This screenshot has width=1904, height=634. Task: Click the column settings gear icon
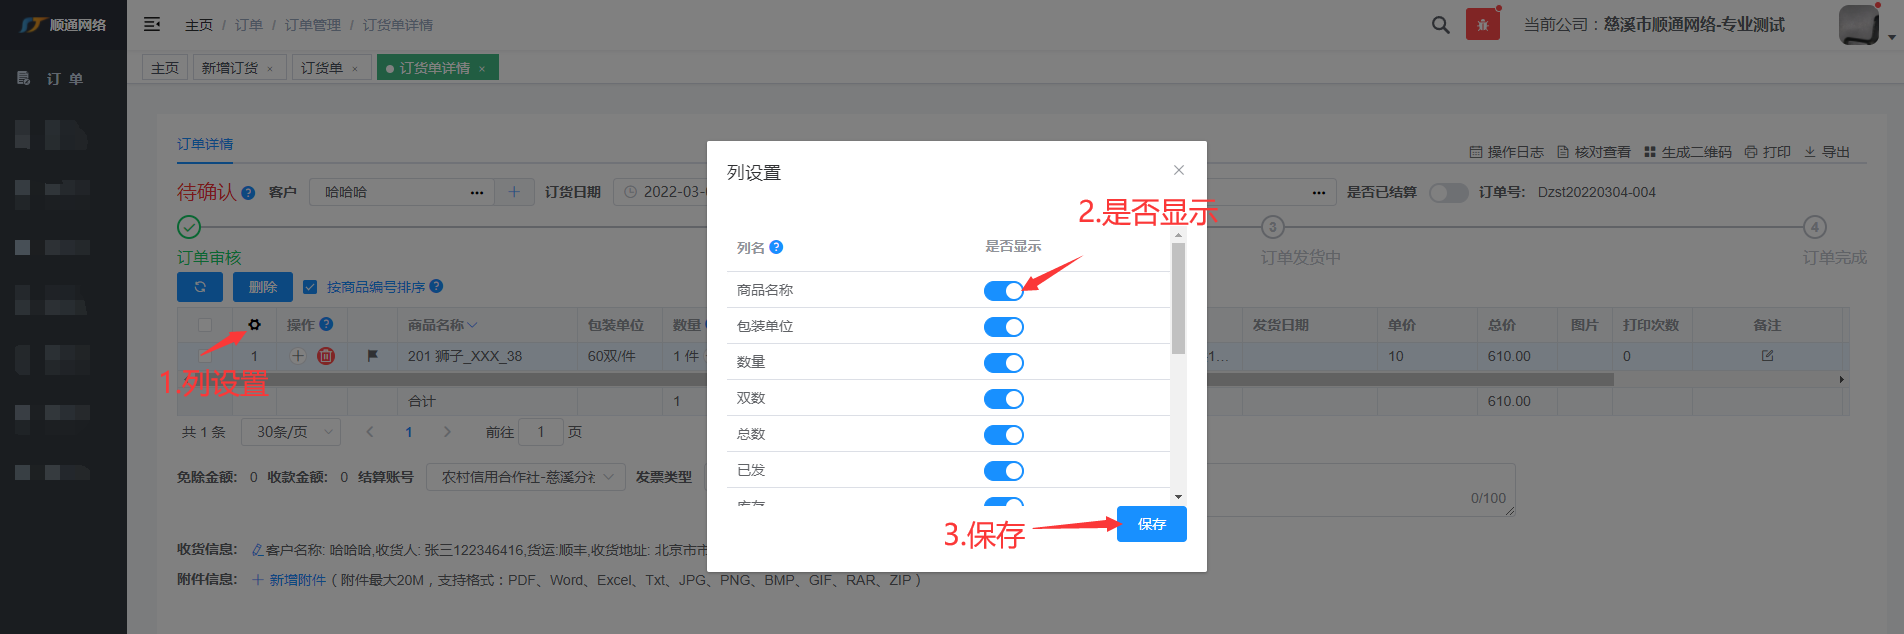(254, 325)
